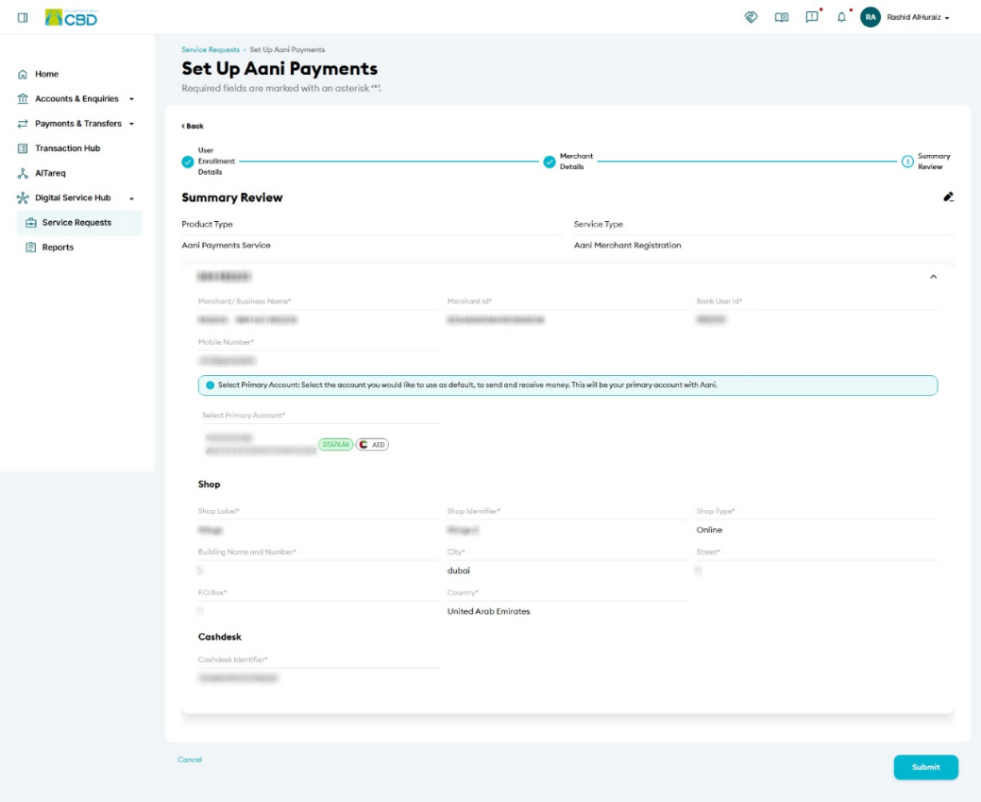
Task: Open the feedback message icon
Action: coord(811,17)
